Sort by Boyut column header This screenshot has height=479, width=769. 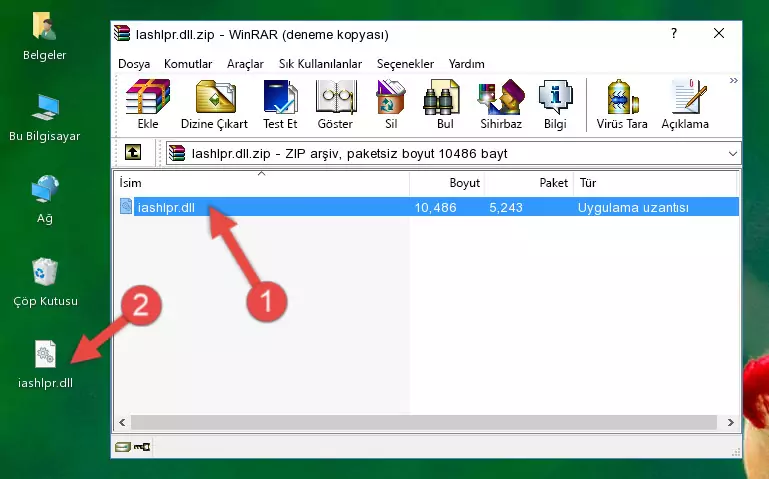click(447, 183)
